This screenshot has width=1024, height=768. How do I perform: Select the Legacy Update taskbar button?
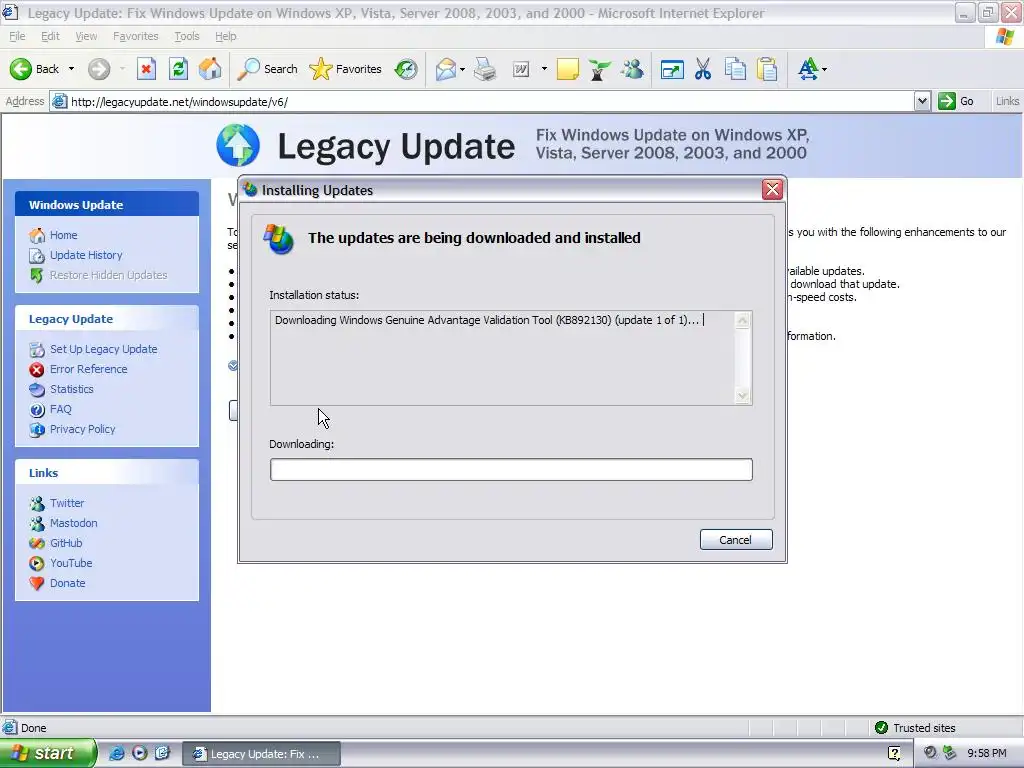261,754
